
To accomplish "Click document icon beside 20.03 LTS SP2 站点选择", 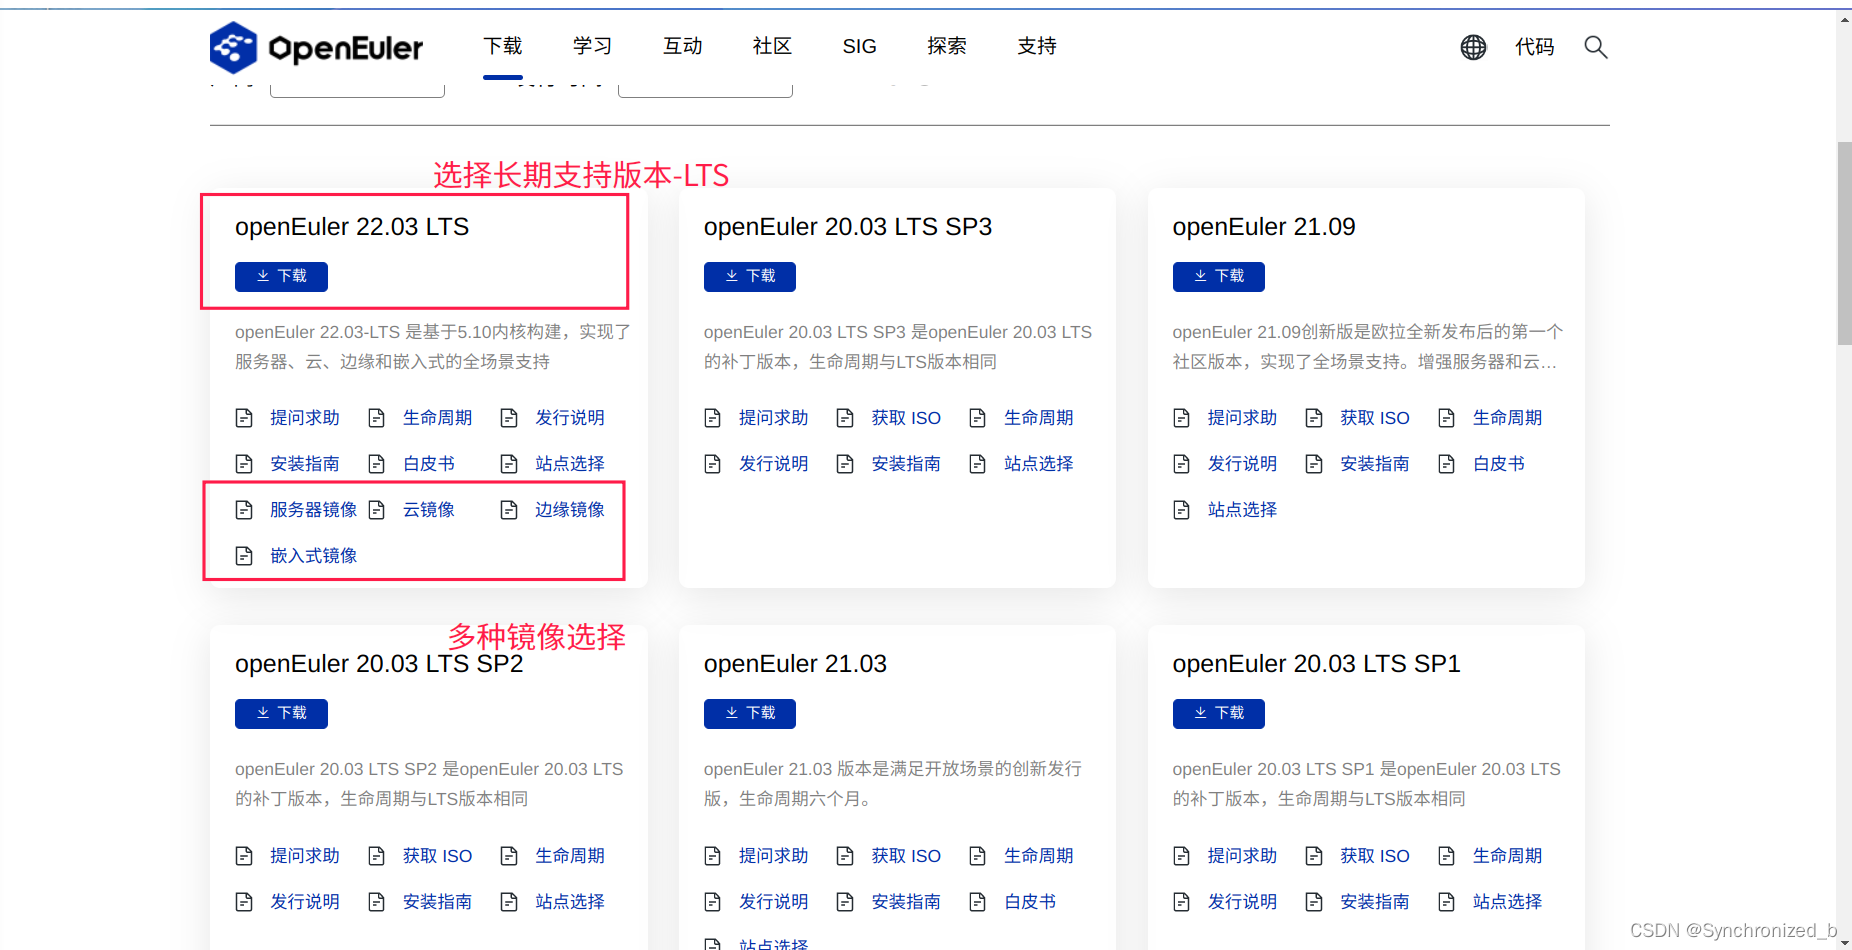I will (509, 902).
